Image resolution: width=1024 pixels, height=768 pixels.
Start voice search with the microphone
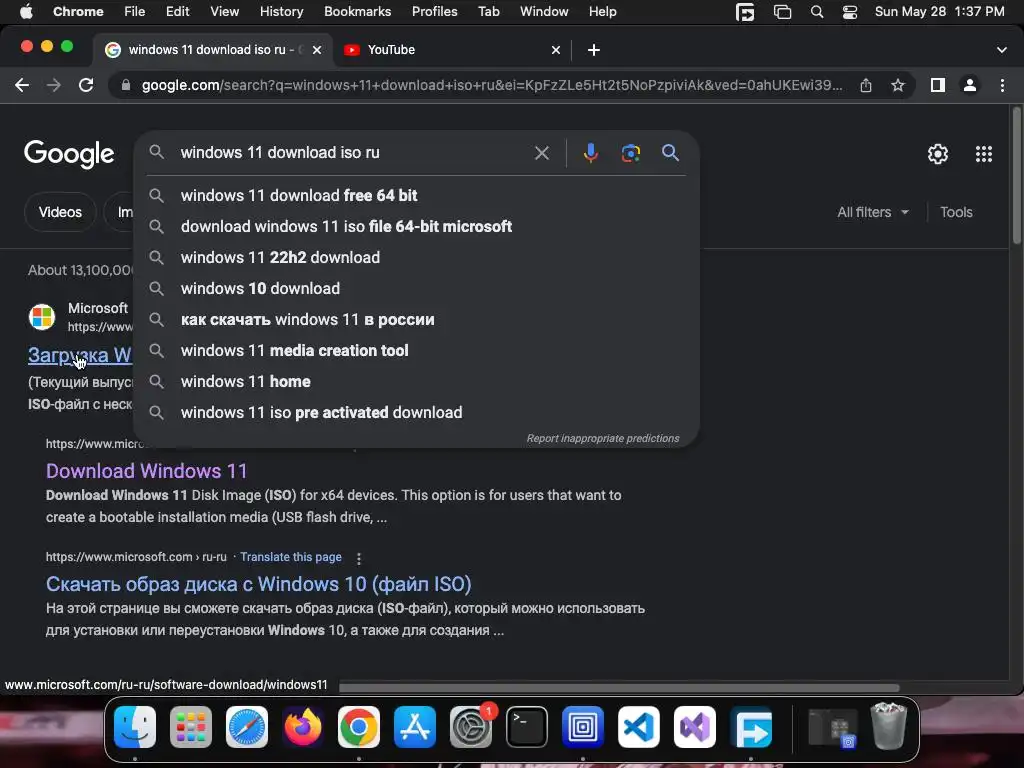(590, 153)
